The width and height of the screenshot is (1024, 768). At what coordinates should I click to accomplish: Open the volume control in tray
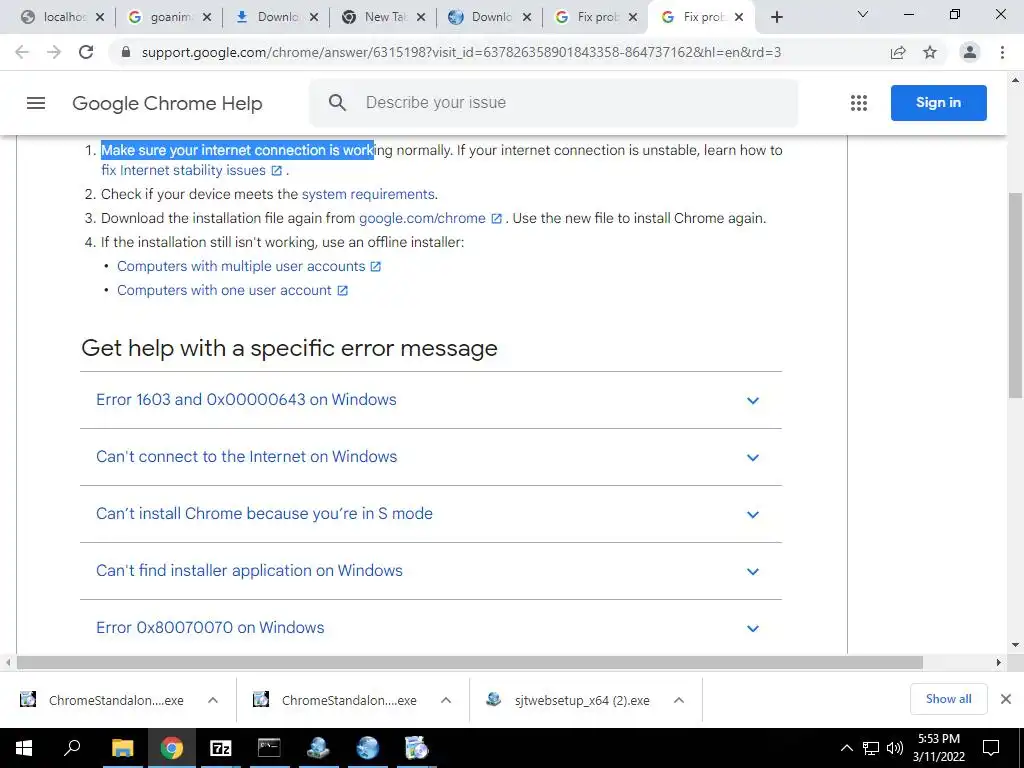[895, 748]
